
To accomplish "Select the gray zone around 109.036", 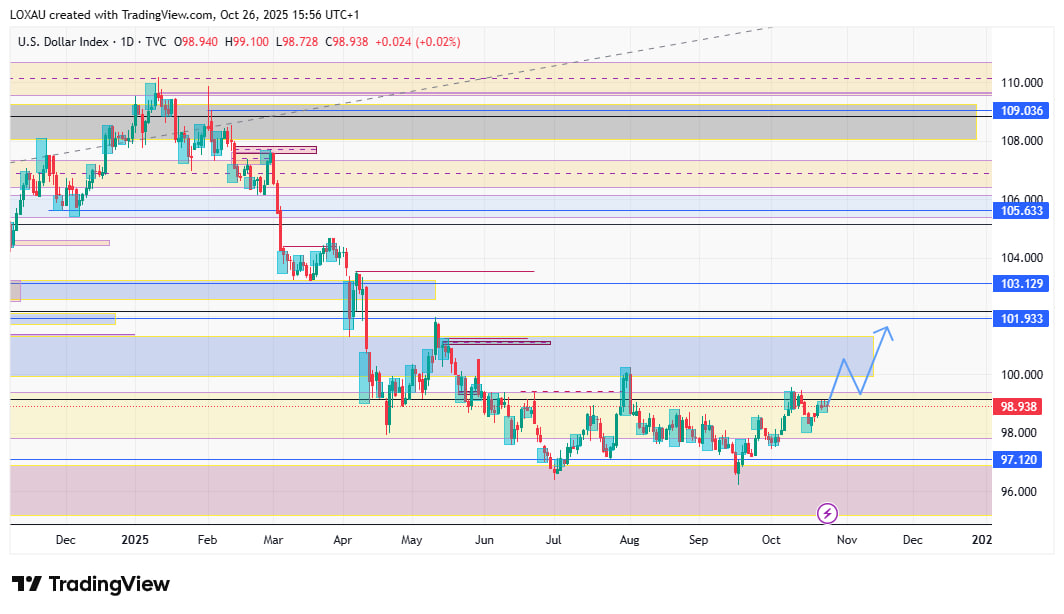I will click(x=600, y=125).
